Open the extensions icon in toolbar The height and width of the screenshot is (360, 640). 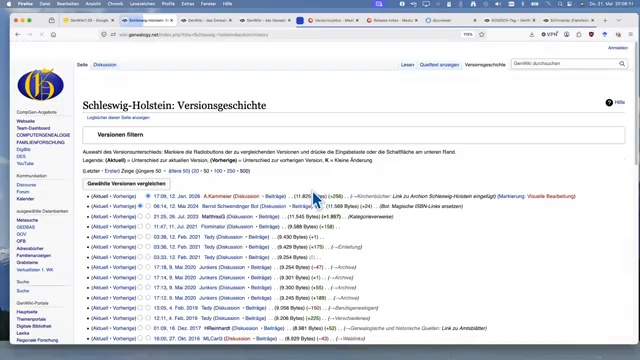click(x=579, y=35)
